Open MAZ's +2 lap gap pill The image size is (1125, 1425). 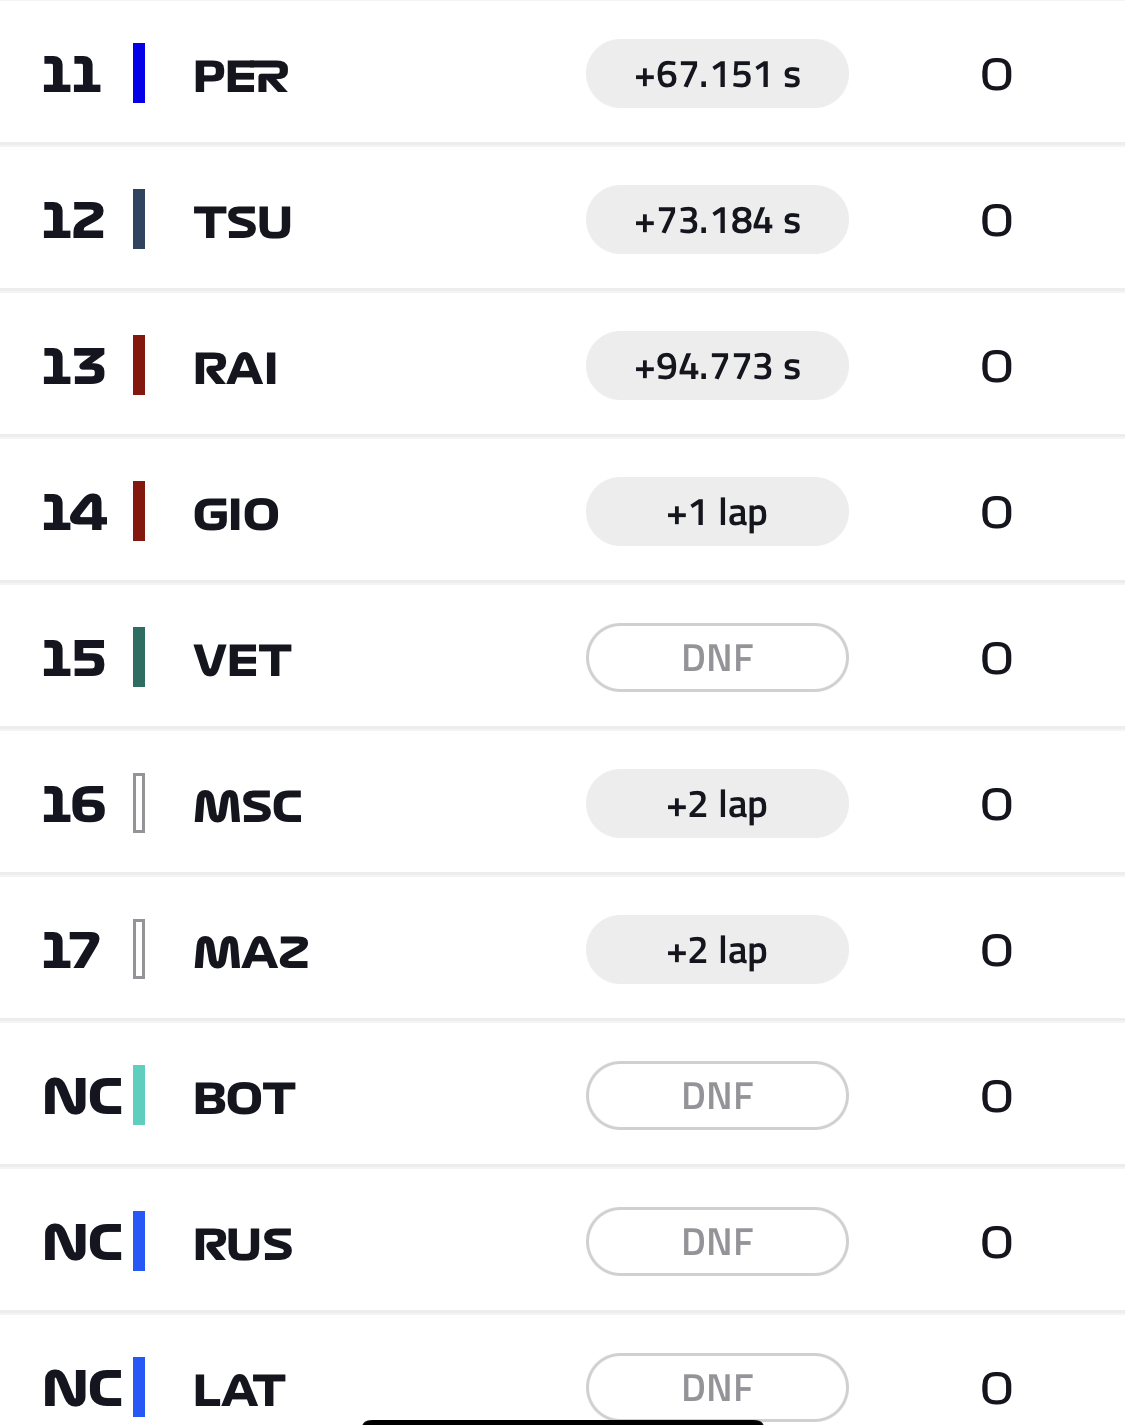coord(717,950)
